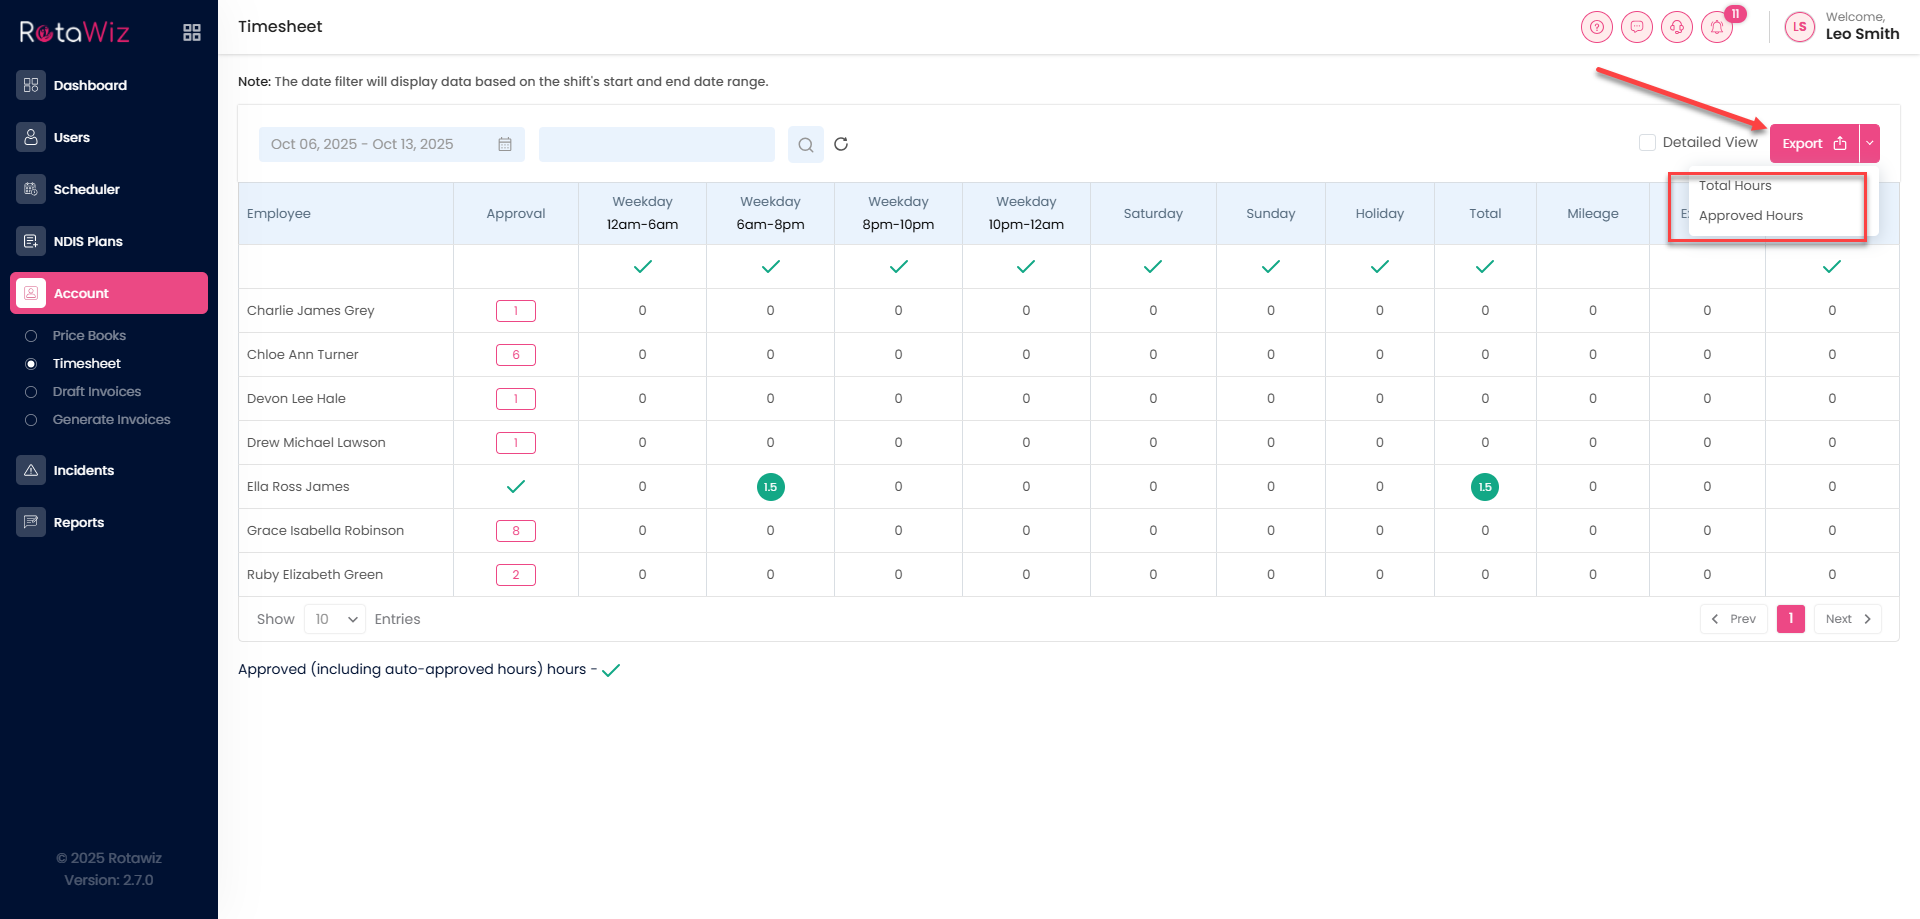Open the notifications bell icon
The width and height of the screenshot is (1920, 919).
[x=1717, y=27]
